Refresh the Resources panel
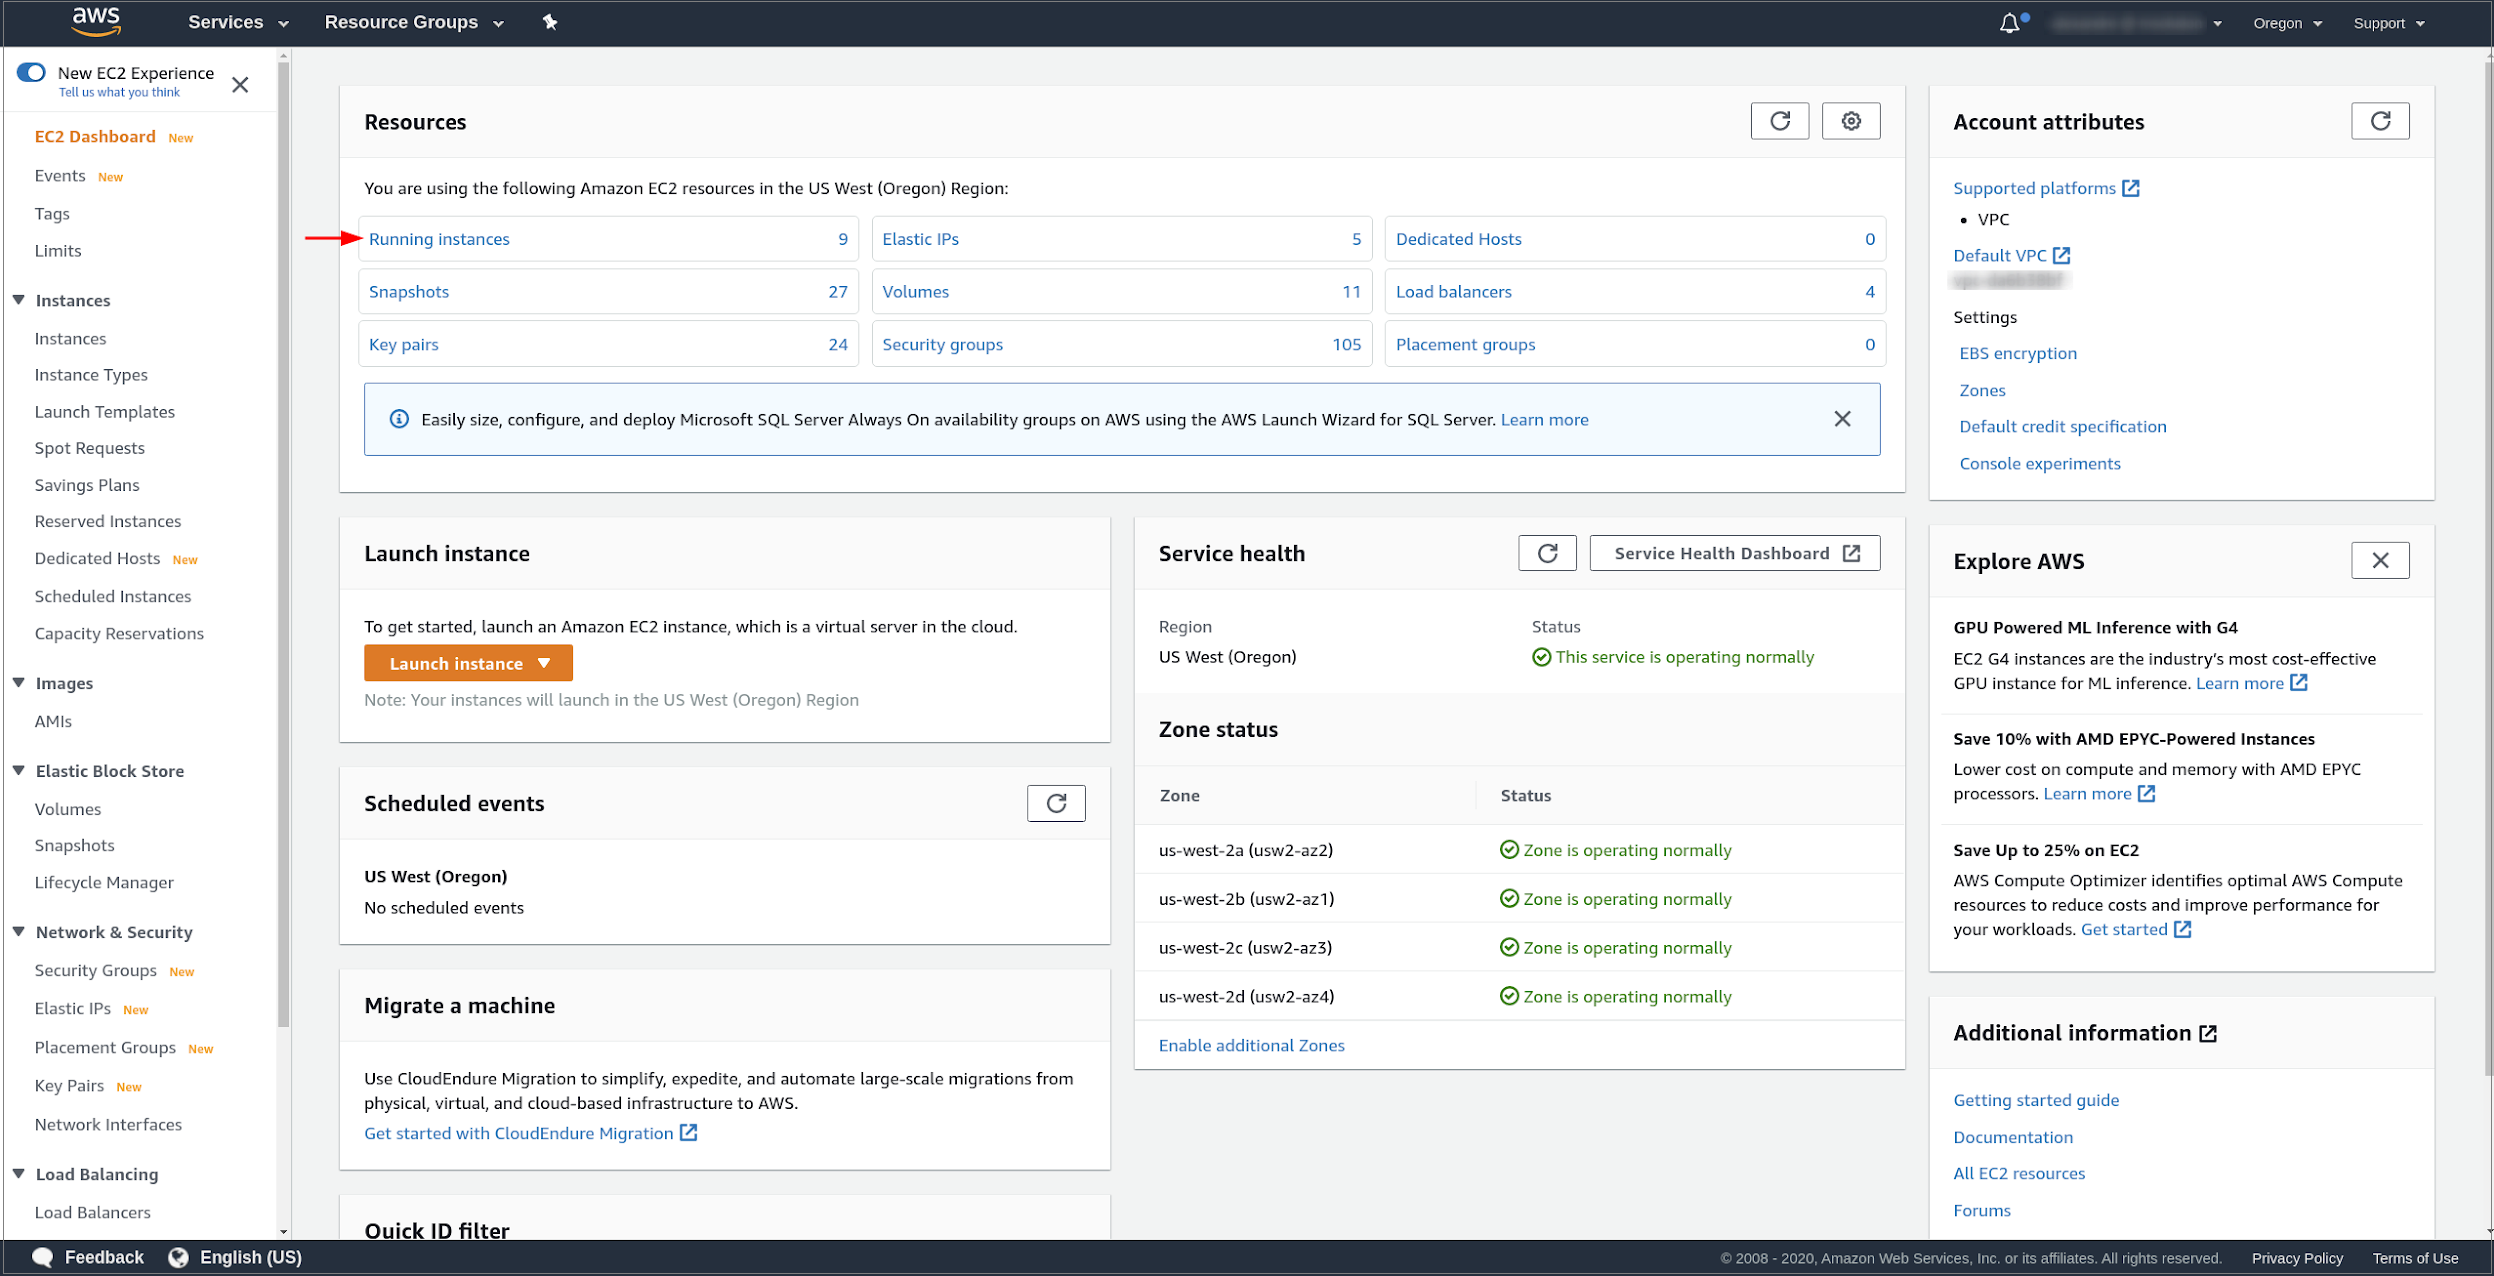The image size is (2494, 1276). [x=1779, y=121]
